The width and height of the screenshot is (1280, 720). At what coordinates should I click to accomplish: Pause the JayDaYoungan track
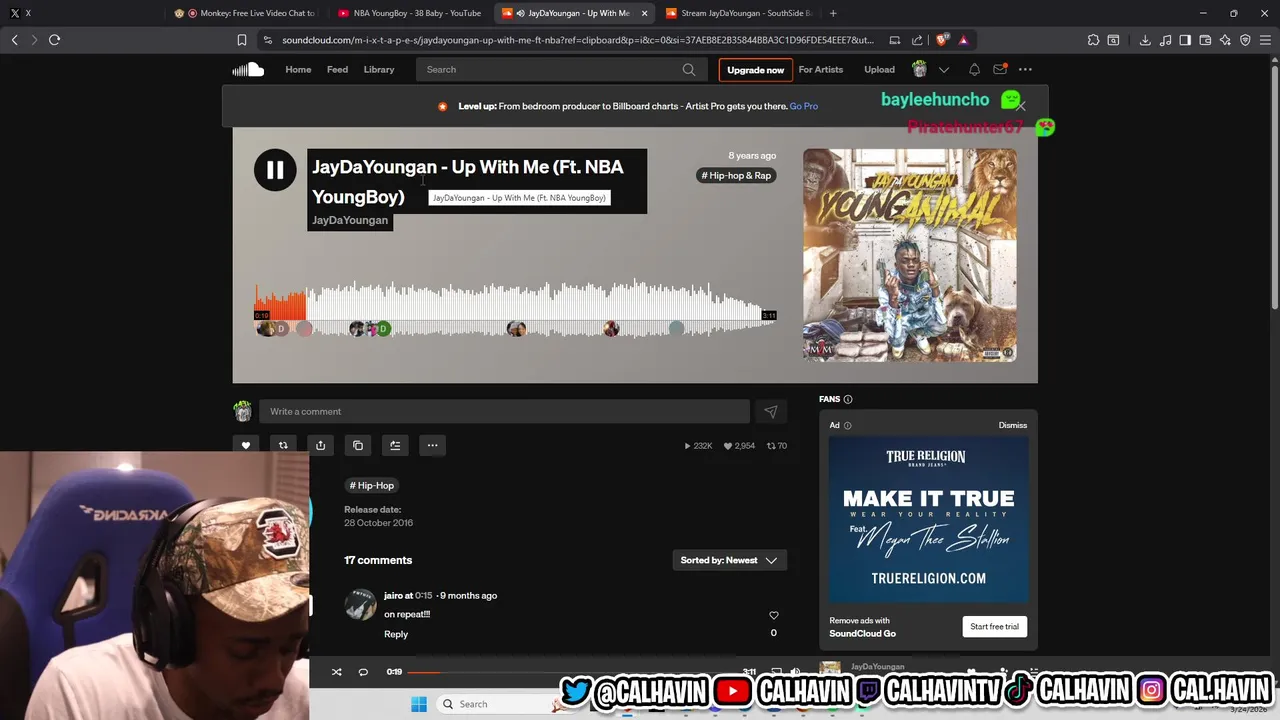pyautogui.click(x=275, y=170)
